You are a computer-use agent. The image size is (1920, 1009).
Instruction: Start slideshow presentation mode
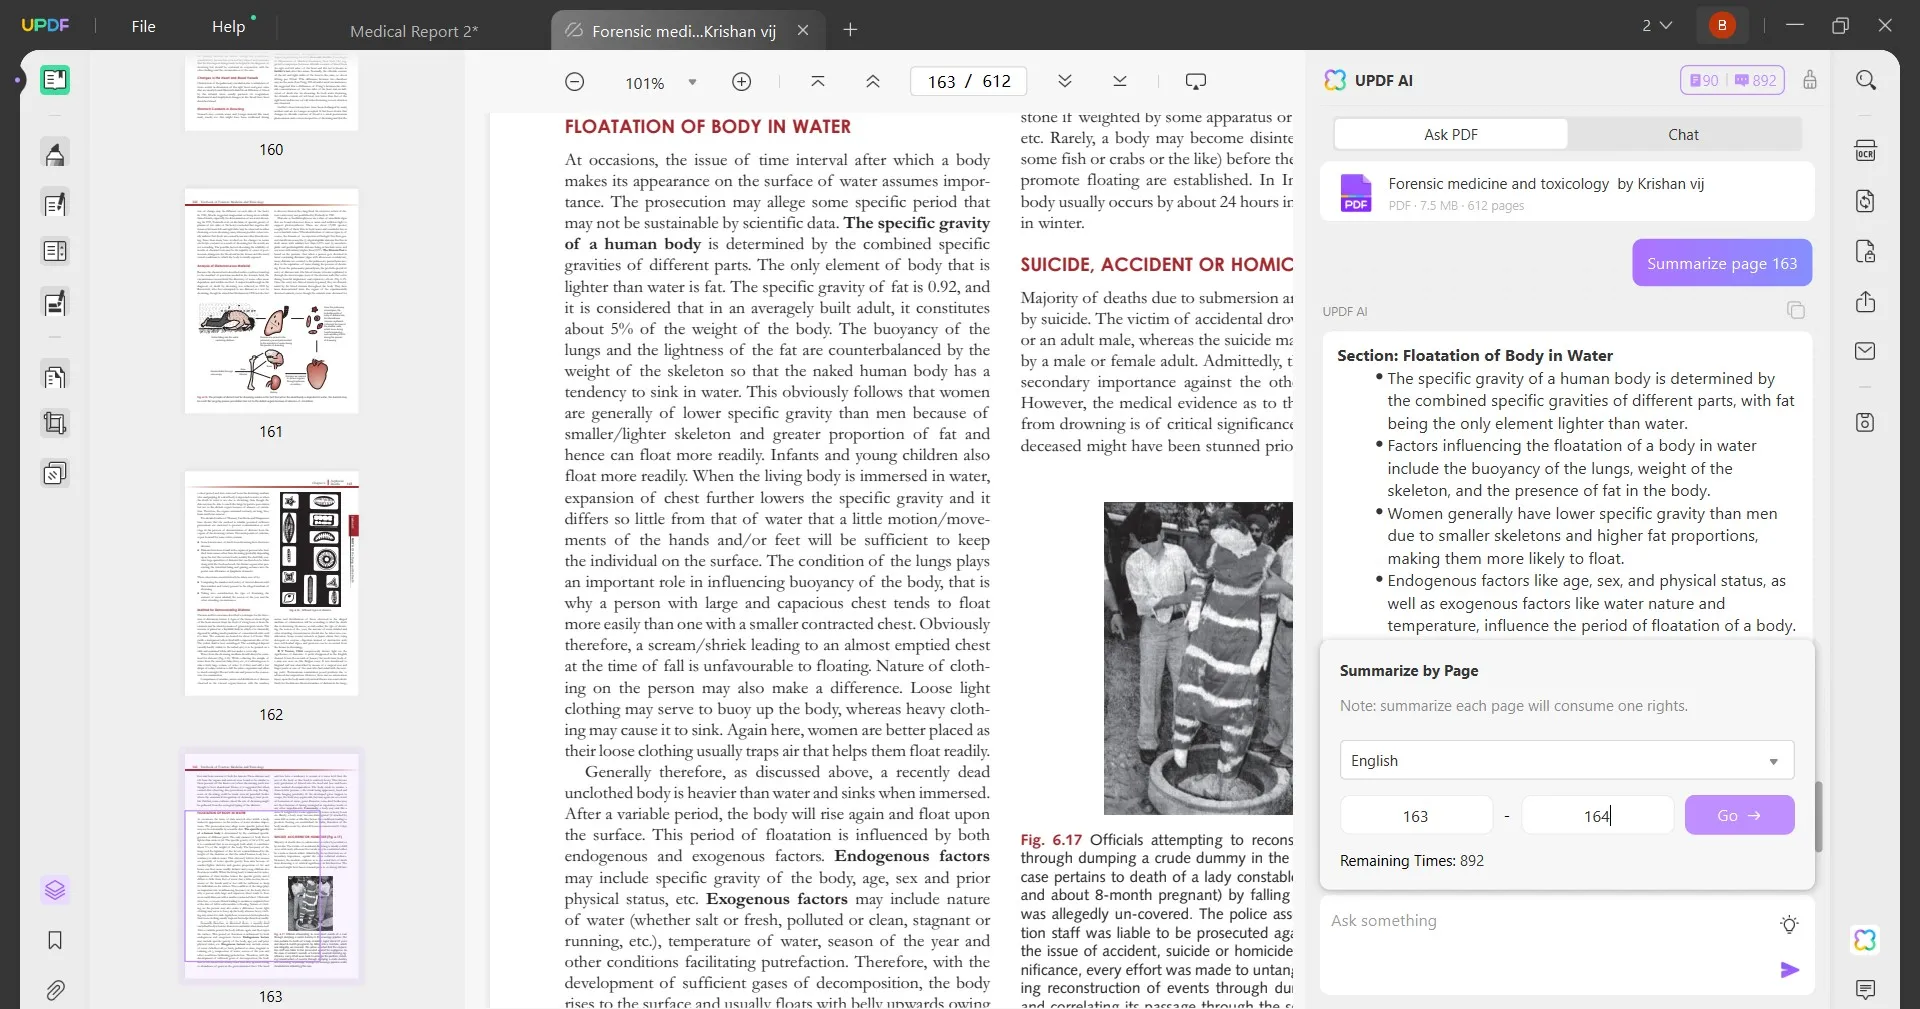[1196, 82]
